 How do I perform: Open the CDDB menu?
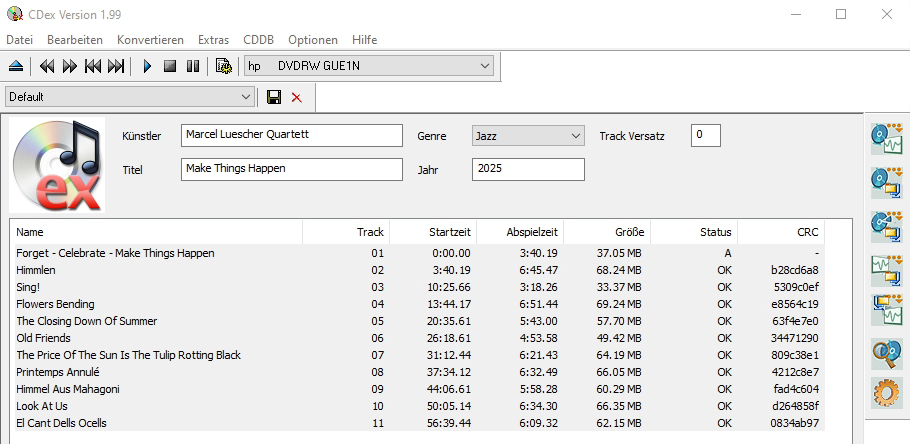tap(258, 39)
